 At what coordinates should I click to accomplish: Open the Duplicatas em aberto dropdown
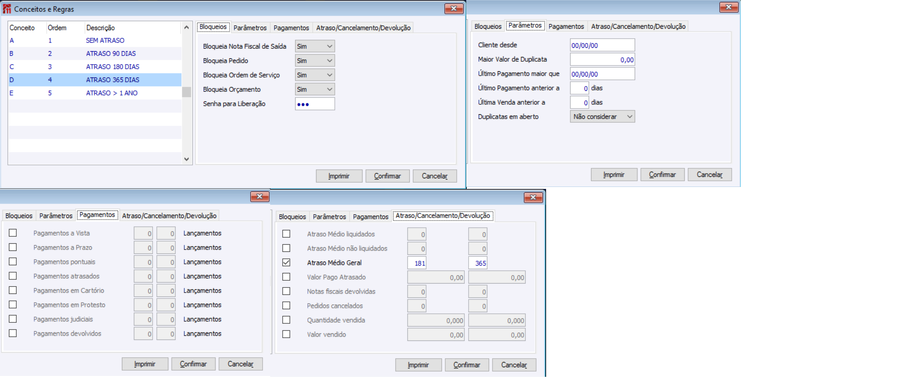point(603,117)
